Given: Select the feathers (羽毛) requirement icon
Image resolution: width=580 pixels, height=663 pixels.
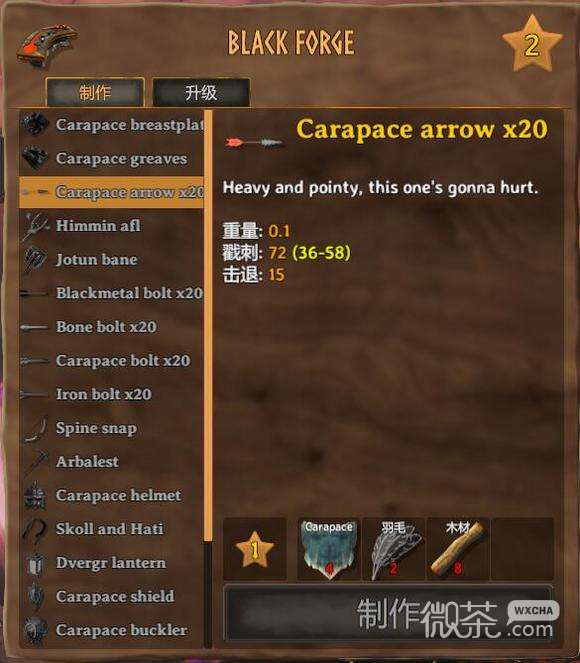Looking at the screenshot, I should tap(394, 549).
